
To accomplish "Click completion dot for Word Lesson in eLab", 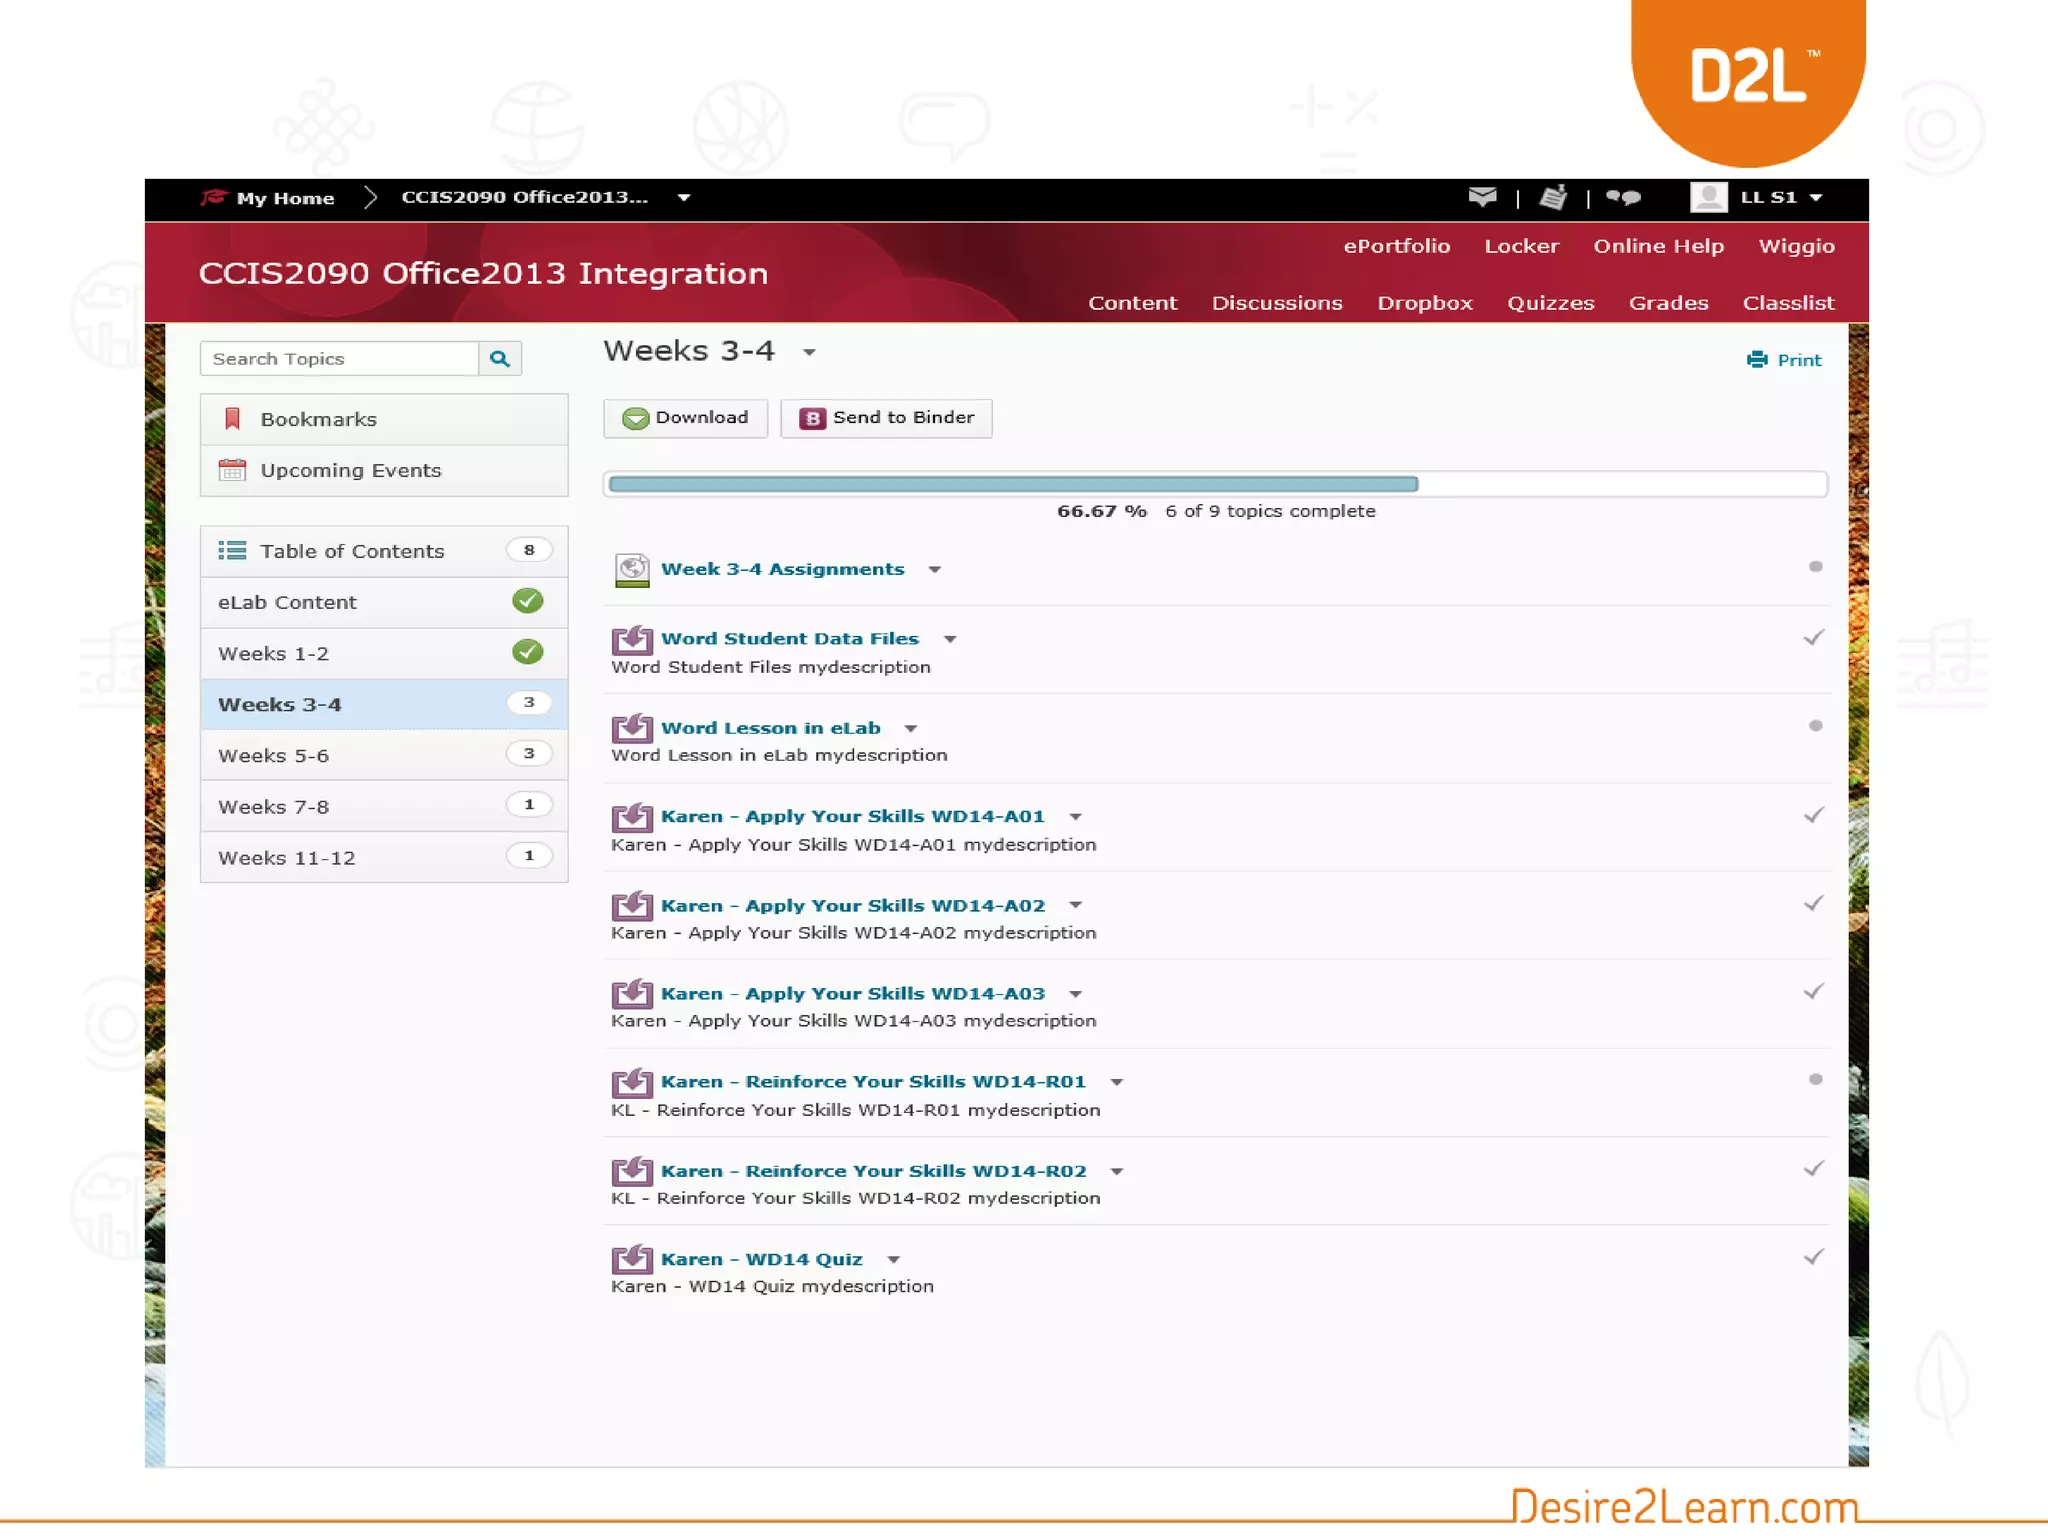I will tap(1815, 726).
